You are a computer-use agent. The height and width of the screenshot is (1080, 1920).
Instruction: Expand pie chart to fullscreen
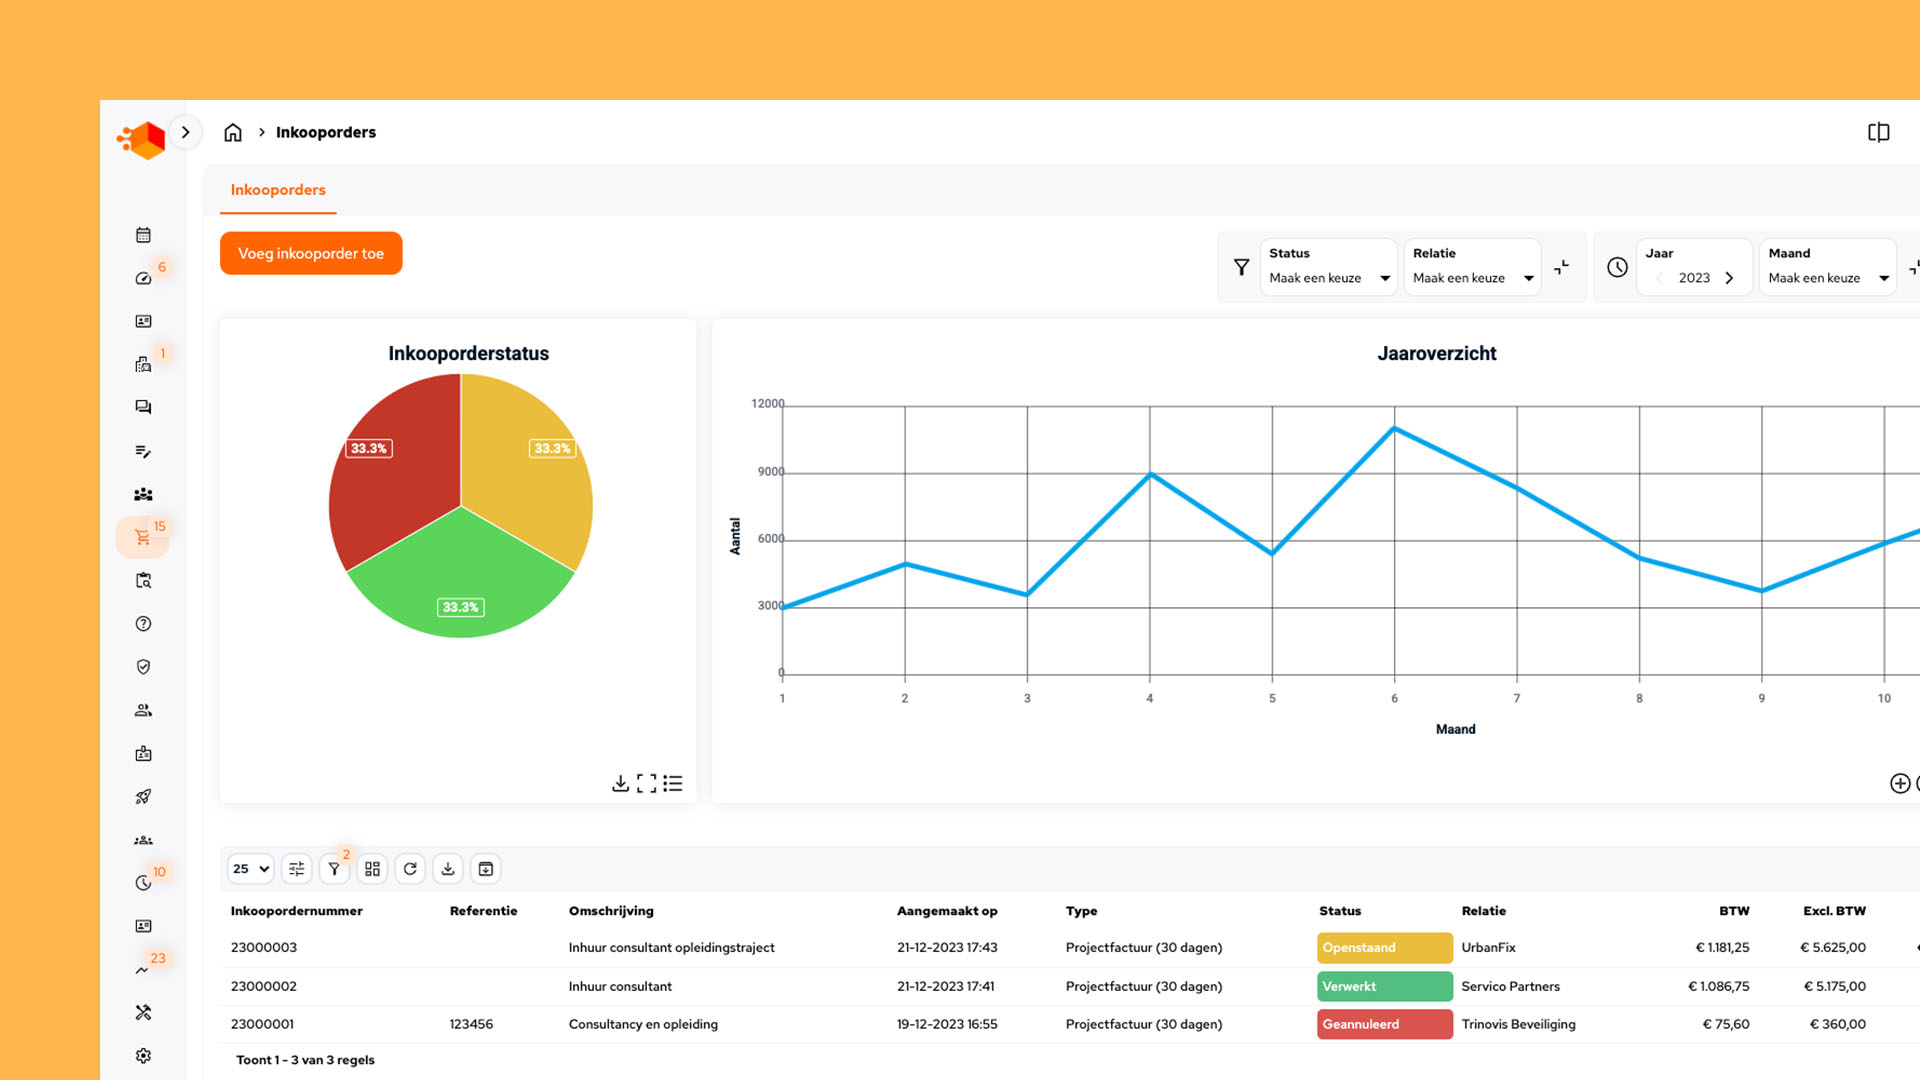pyautogui.click(x=647, y=783)
